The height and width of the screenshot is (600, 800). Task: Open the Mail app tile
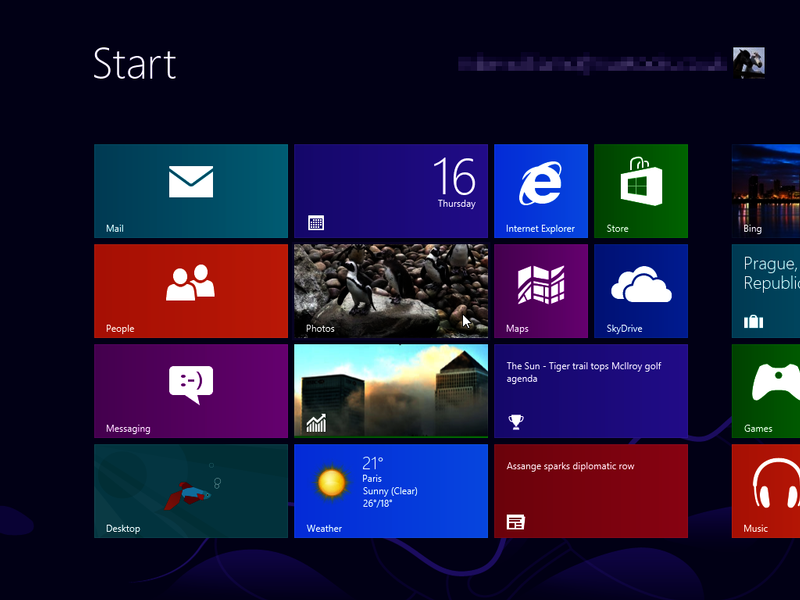click(x=190, y=190)
